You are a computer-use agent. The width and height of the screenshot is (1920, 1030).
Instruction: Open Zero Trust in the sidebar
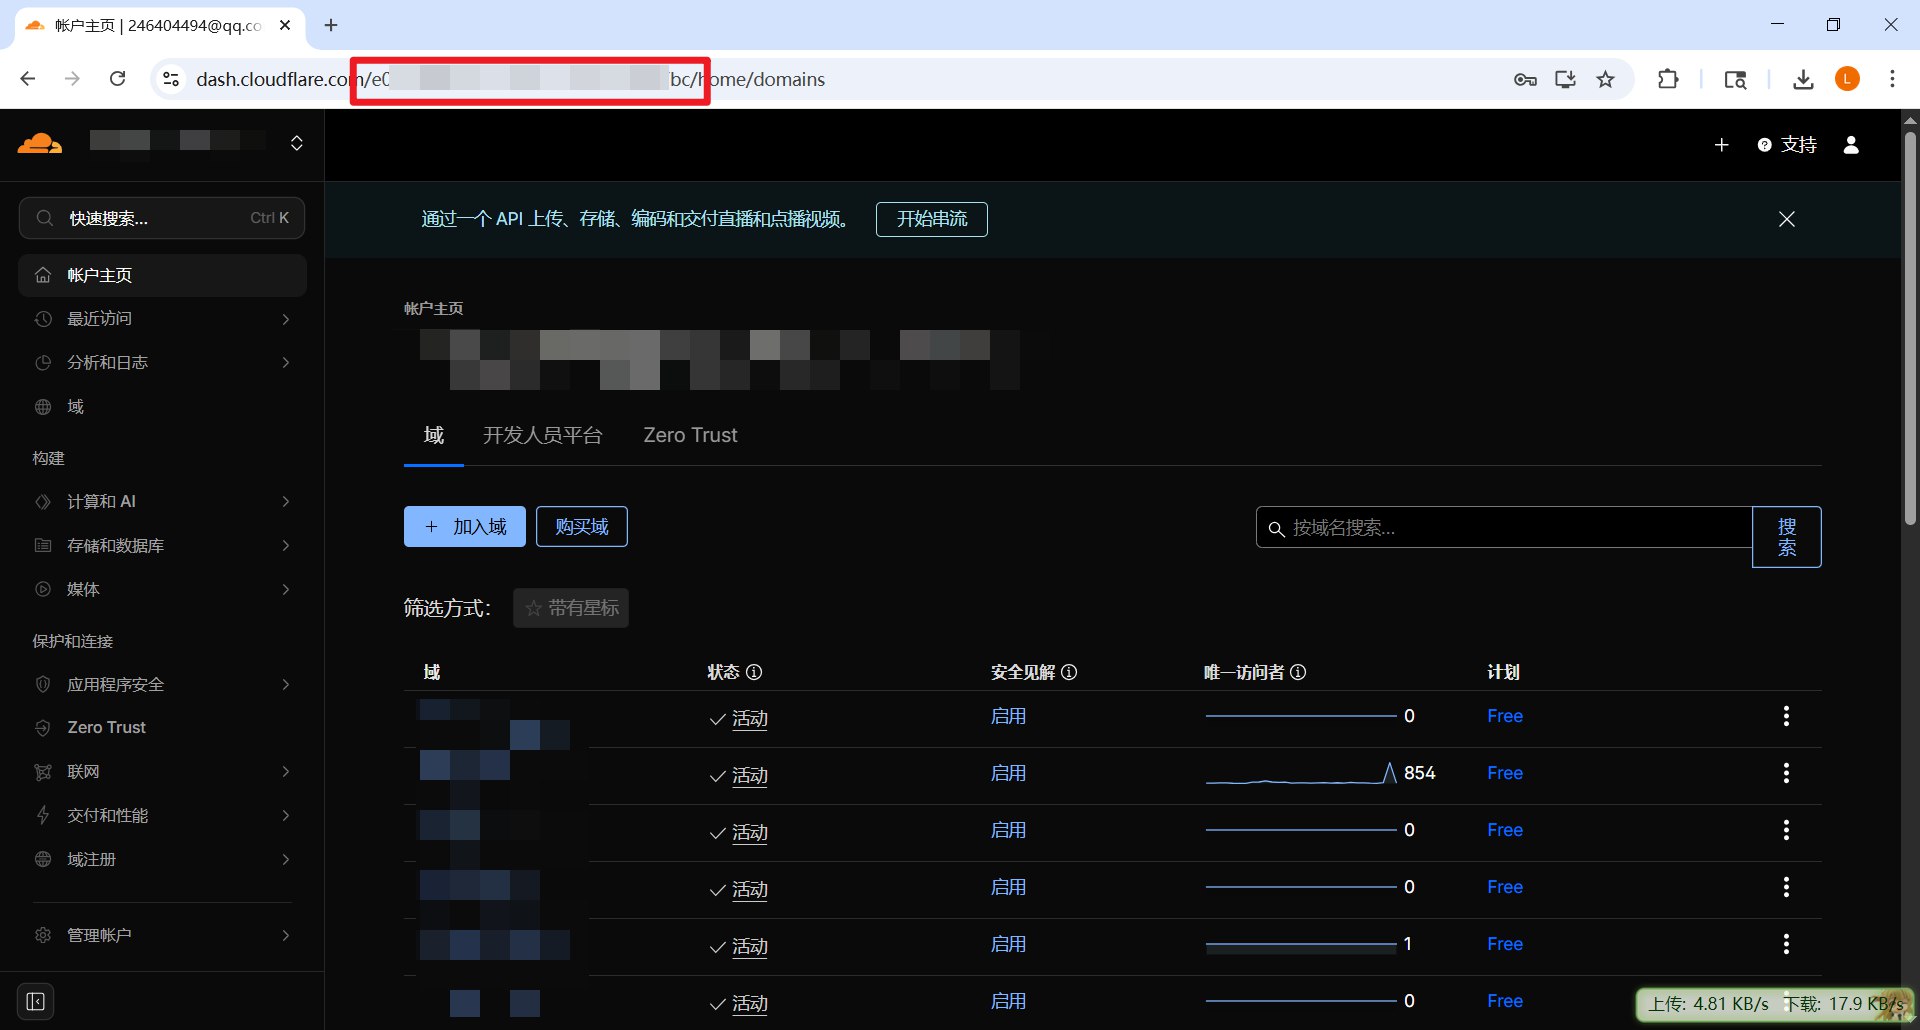tap(162, 728)
